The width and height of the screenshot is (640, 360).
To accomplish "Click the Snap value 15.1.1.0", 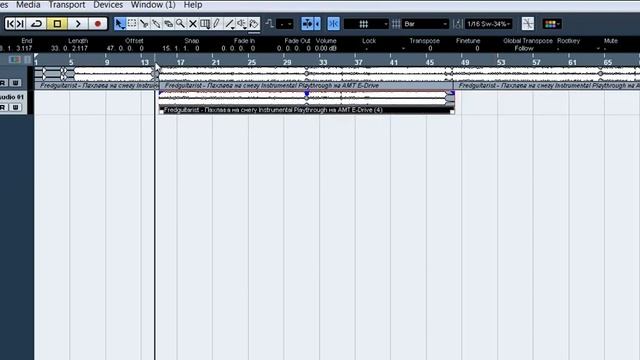I will click(181, 48).
